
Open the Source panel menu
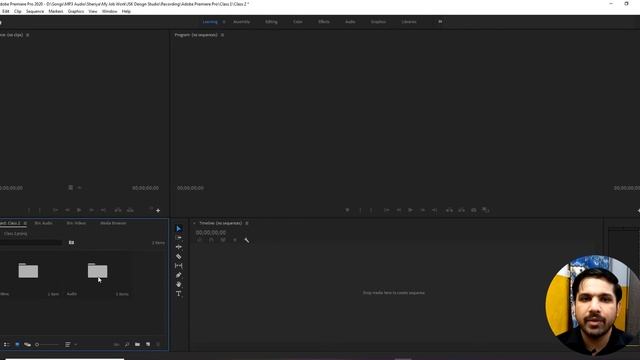tap(27, 35)
